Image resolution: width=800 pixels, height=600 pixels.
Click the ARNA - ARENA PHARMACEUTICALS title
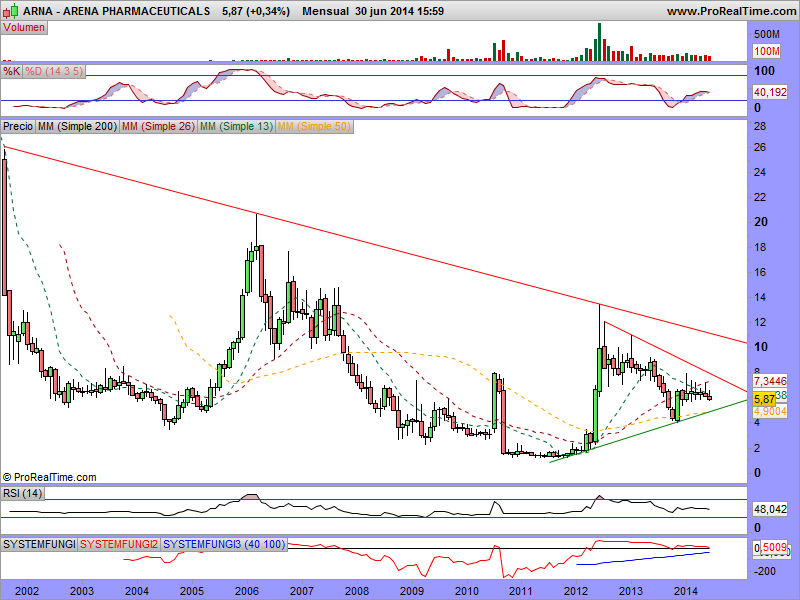pyautogui.click(x=117, y=11)
